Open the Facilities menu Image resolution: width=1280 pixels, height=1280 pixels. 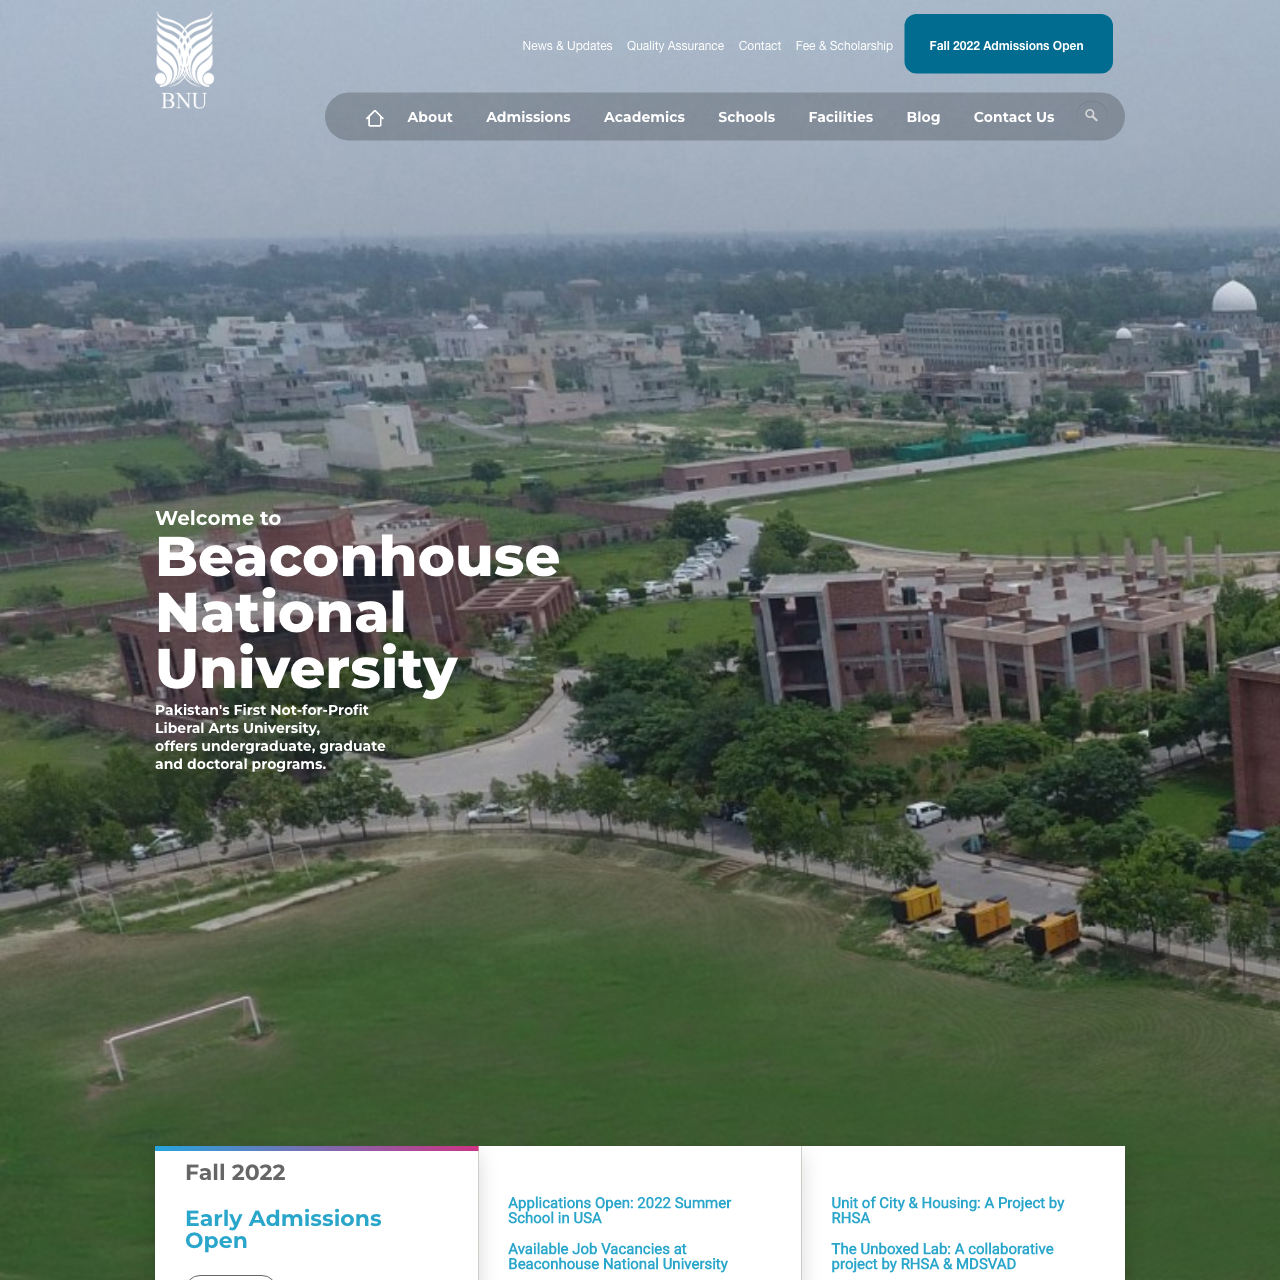840,117
